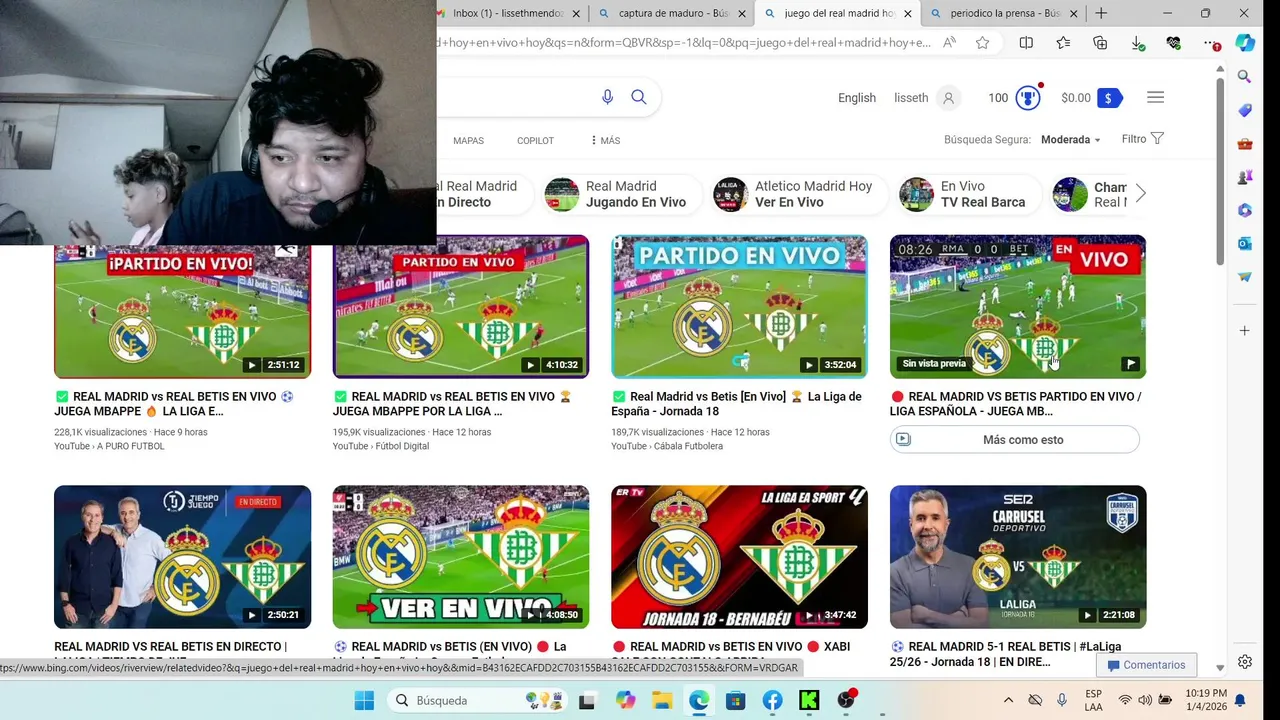1280x720 pixels.
Task: Click the magnifier search button in Bing box
Action: [x=639, y=97]
